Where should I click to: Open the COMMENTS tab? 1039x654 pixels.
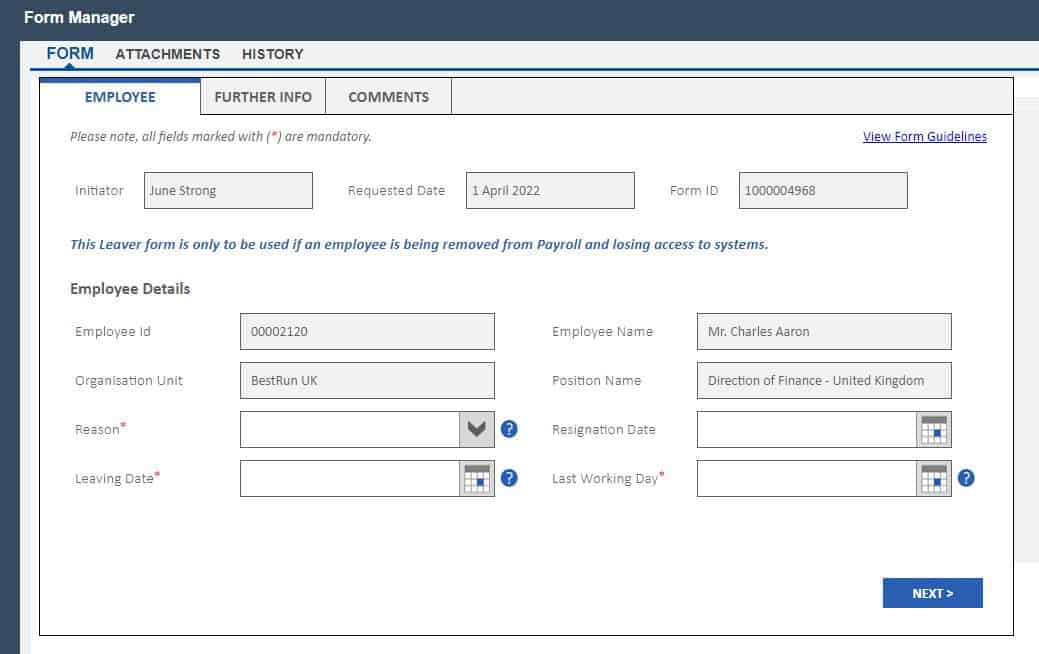coord(388,97)
